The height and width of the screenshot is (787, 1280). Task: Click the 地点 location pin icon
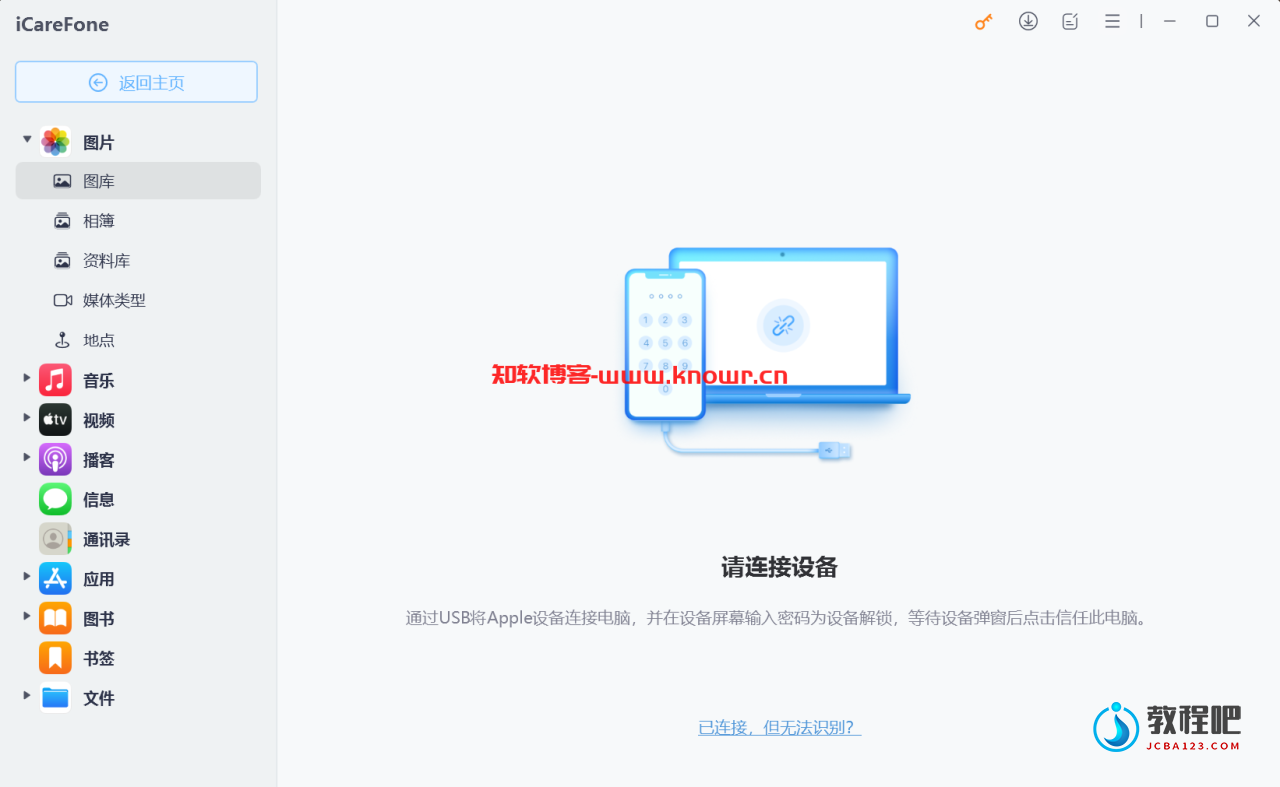tap(63, 340)
